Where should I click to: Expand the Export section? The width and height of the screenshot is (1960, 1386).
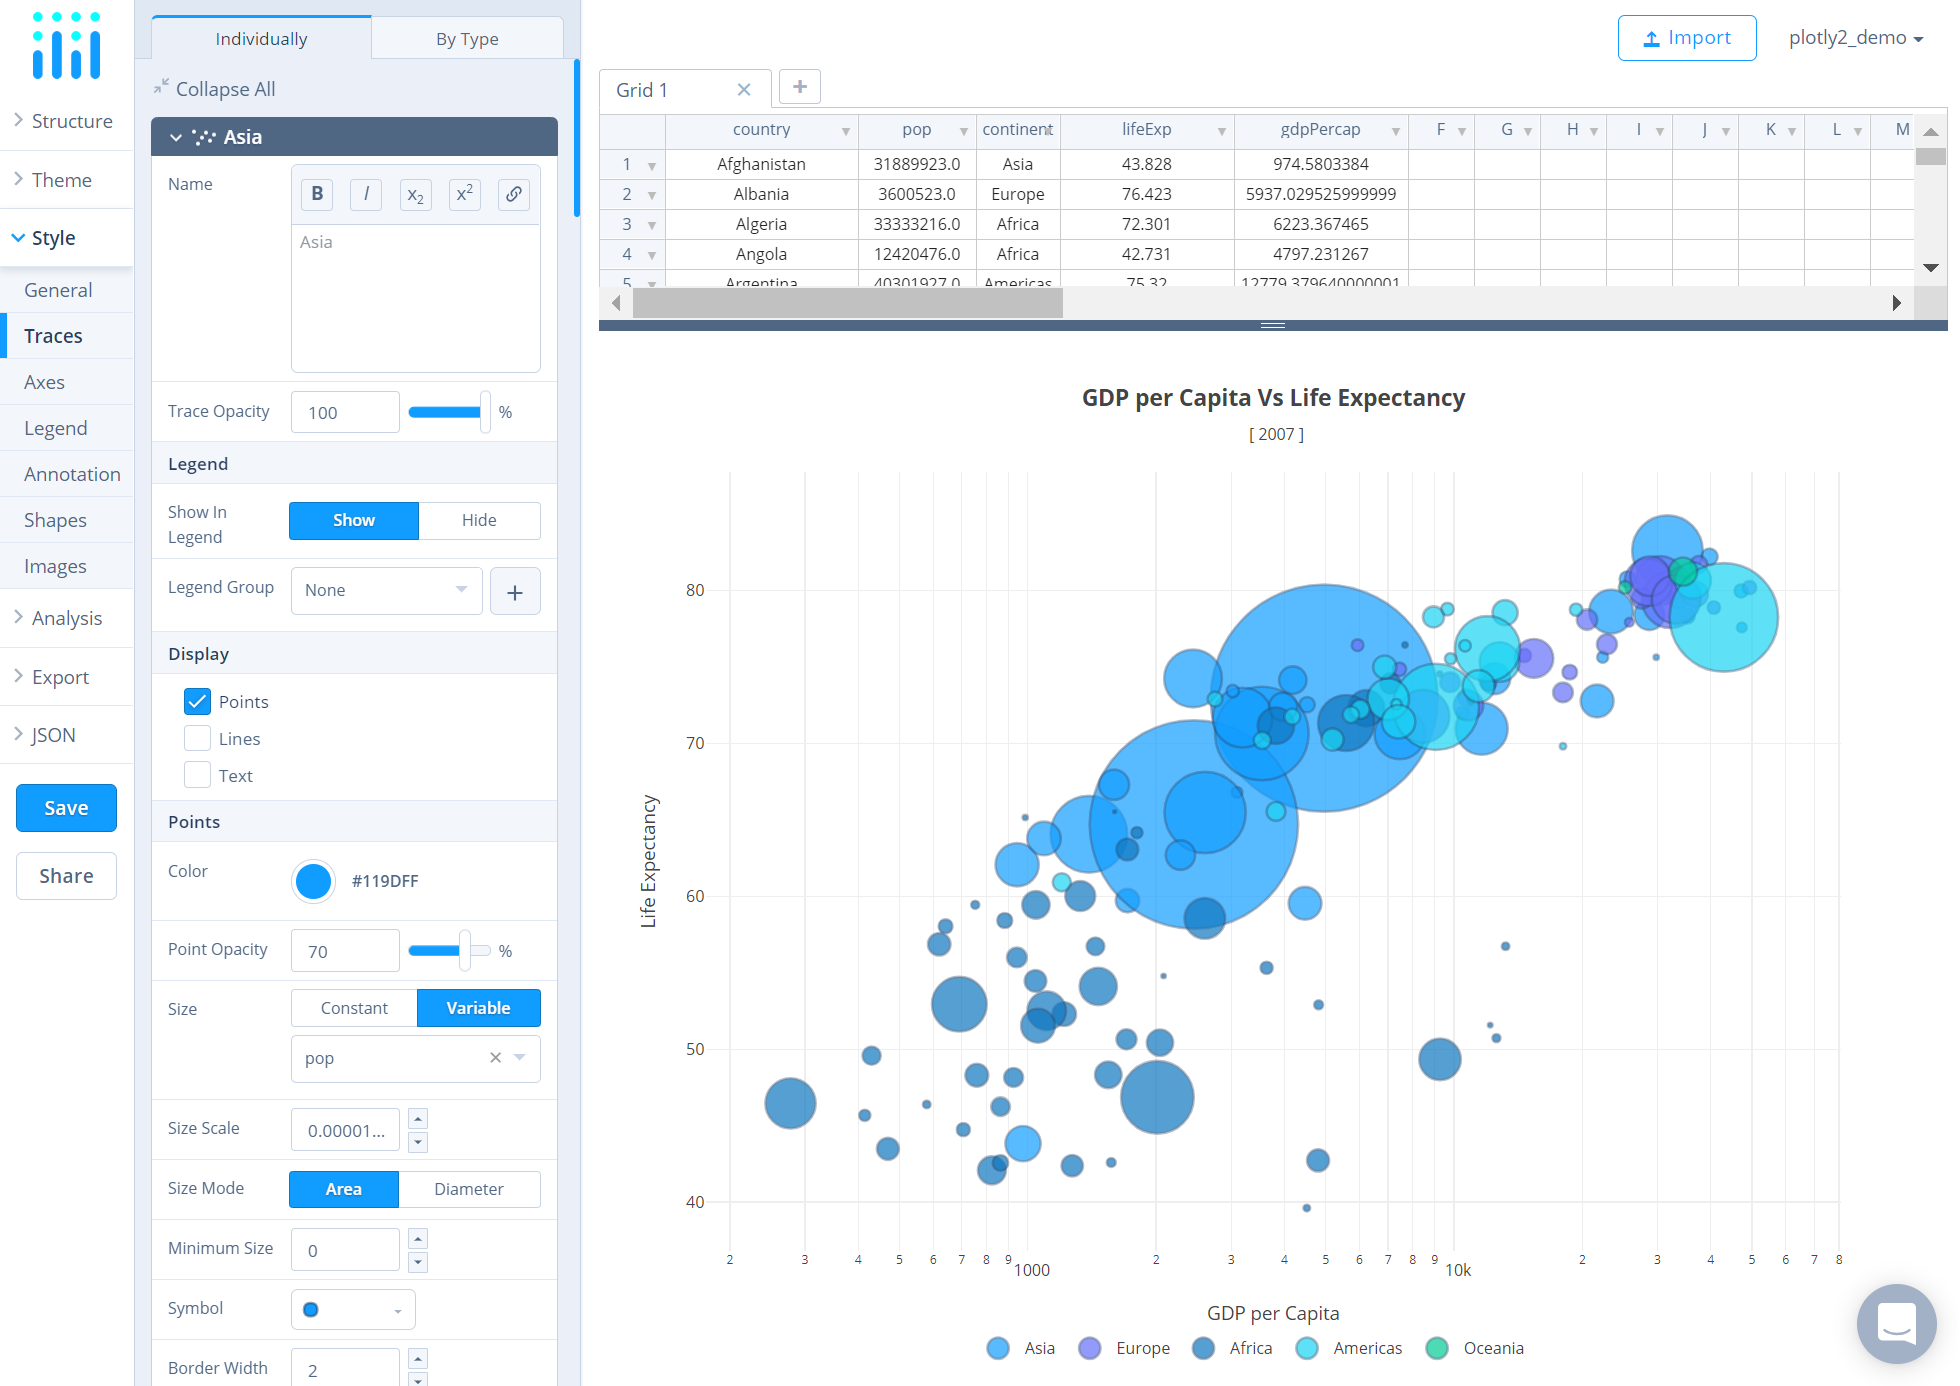point(66,677)
